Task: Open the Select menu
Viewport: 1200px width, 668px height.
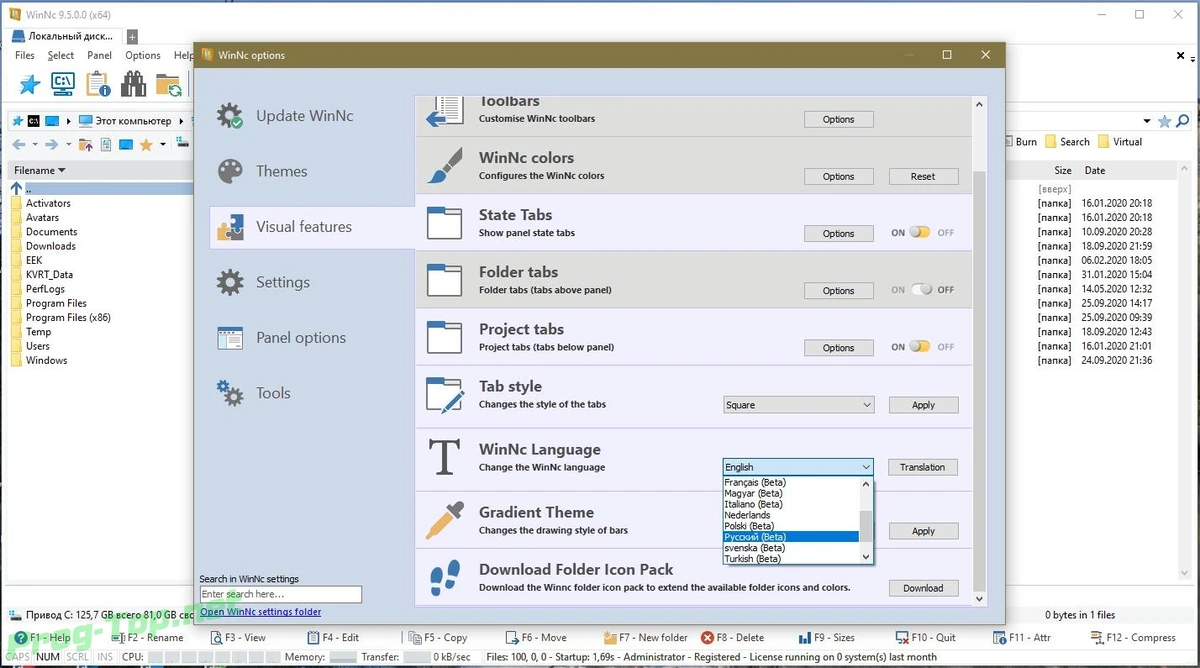Action: coord(61,56)
